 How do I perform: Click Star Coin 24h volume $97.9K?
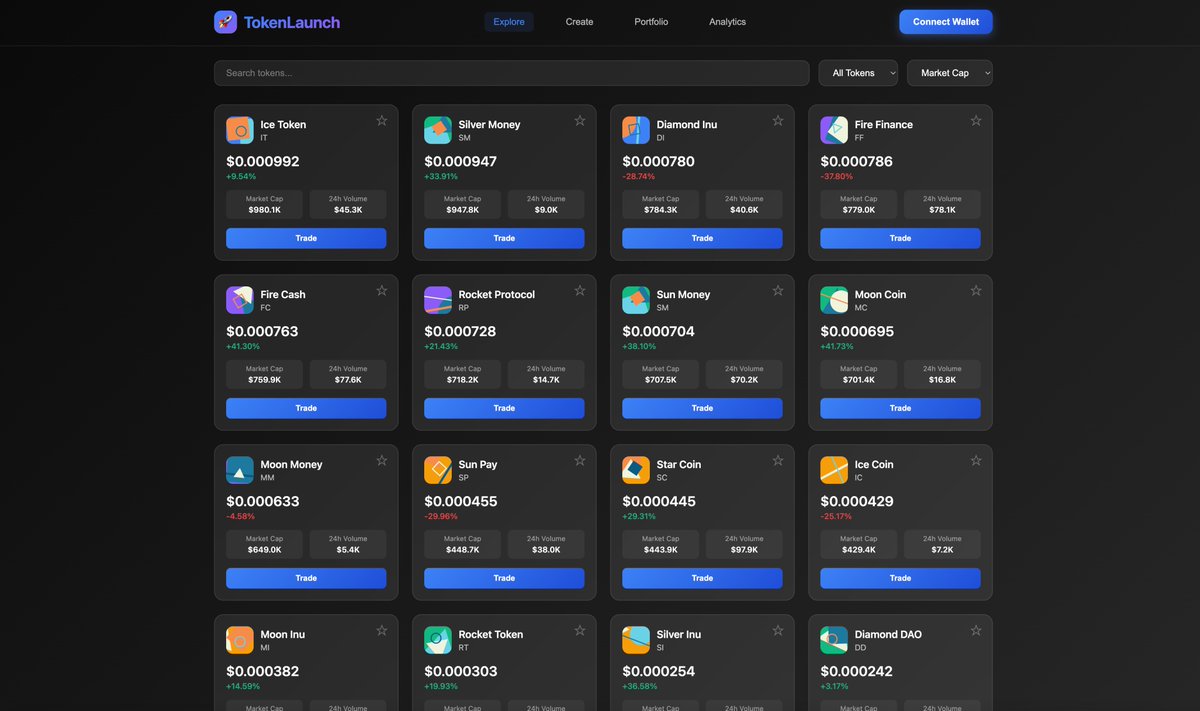point(744,550)
